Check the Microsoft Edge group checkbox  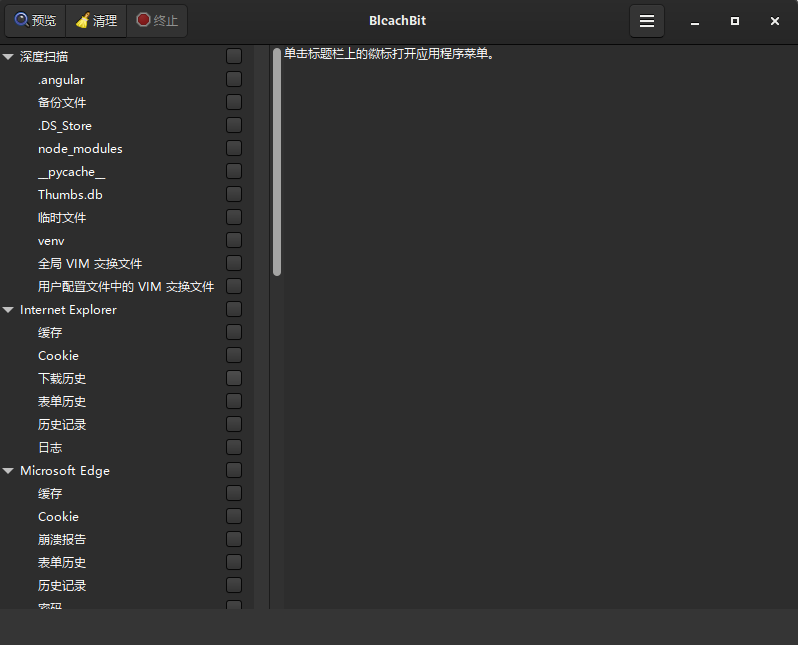[x=234, y=470]
